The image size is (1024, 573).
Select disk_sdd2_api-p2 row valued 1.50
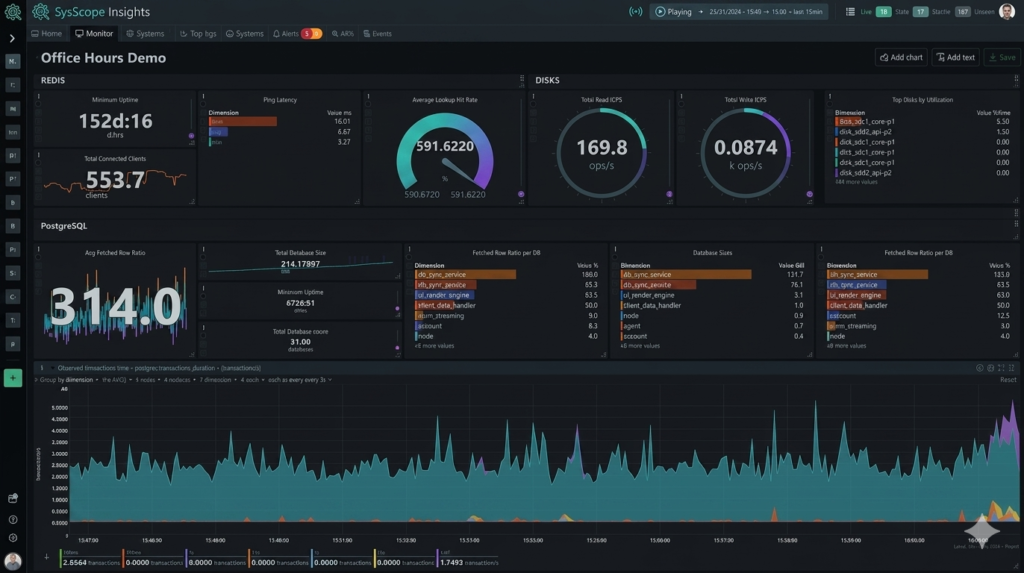click(922, 132)
